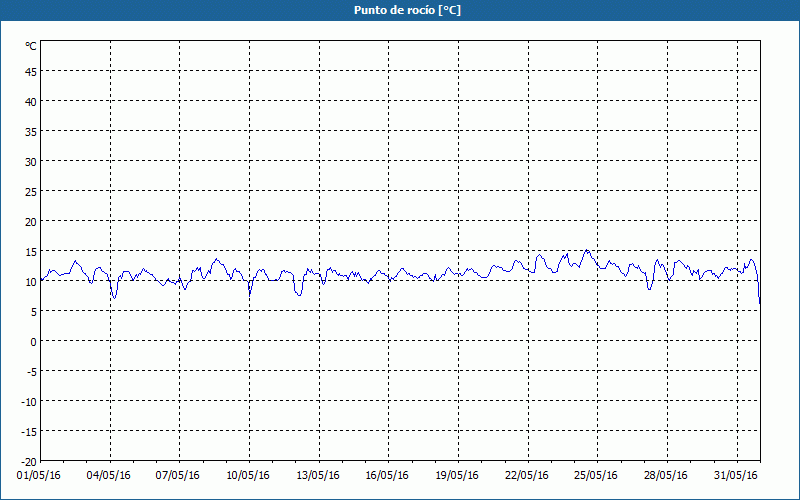
Task: Select the y-axis value 40
Action: [x=31, y=102]
